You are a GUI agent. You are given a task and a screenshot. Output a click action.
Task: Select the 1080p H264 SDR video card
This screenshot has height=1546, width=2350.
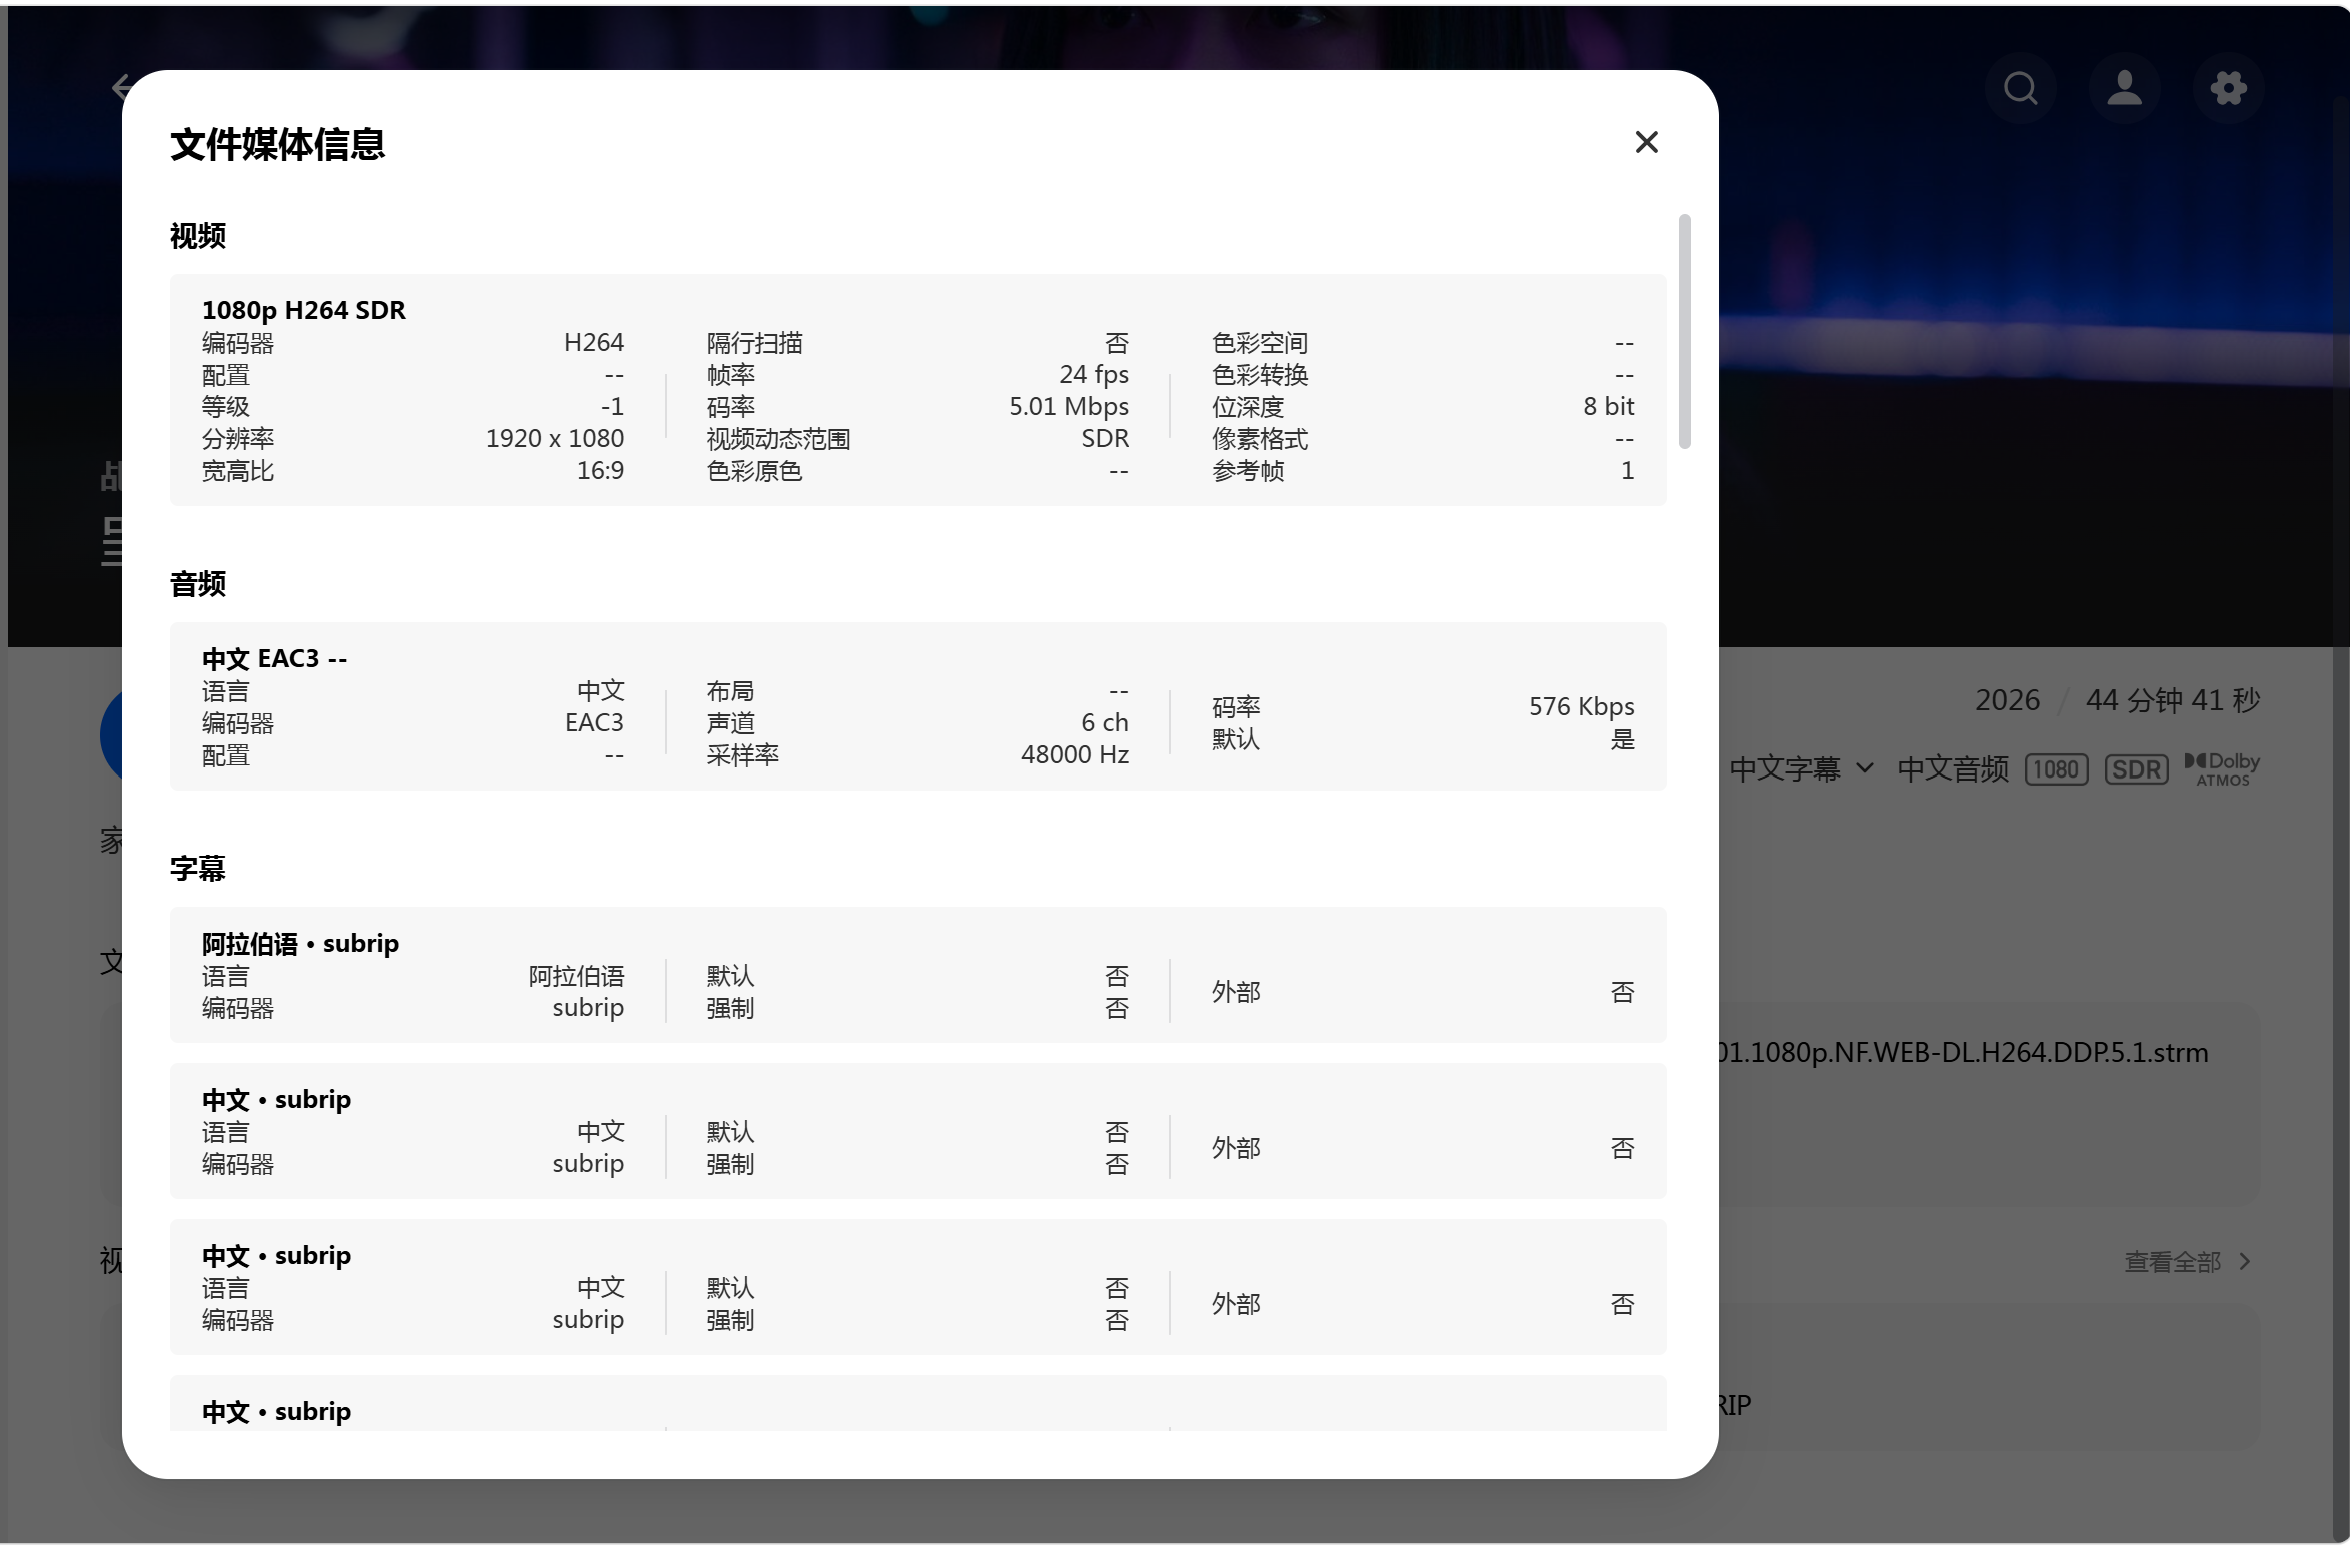click(918, 389)
